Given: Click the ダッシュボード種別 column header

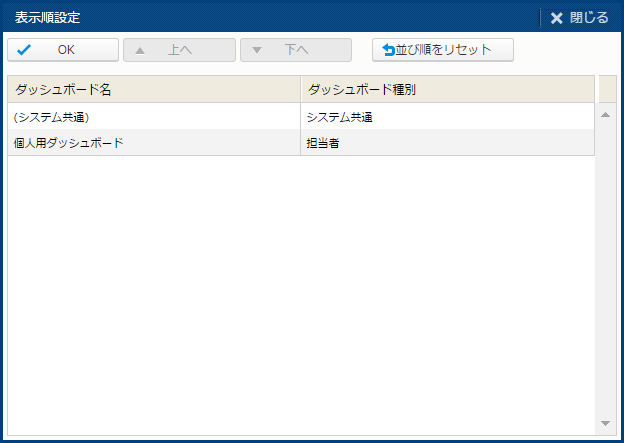Looking at the screenshot, I should pos(447,89).
